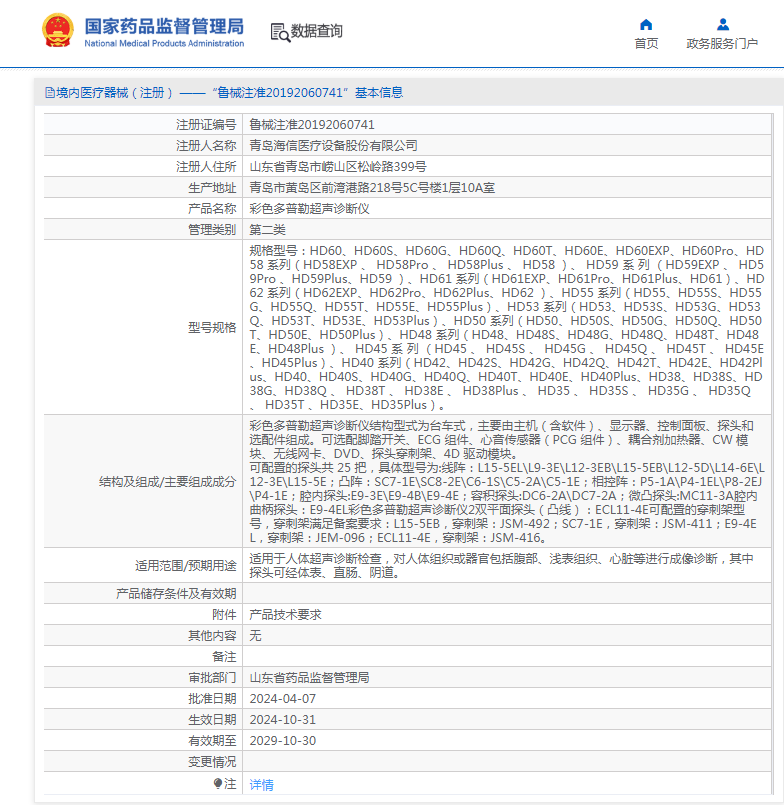The image size is (784, 805).
Task: Open the 详情 details link
Action: coord(261,784)
